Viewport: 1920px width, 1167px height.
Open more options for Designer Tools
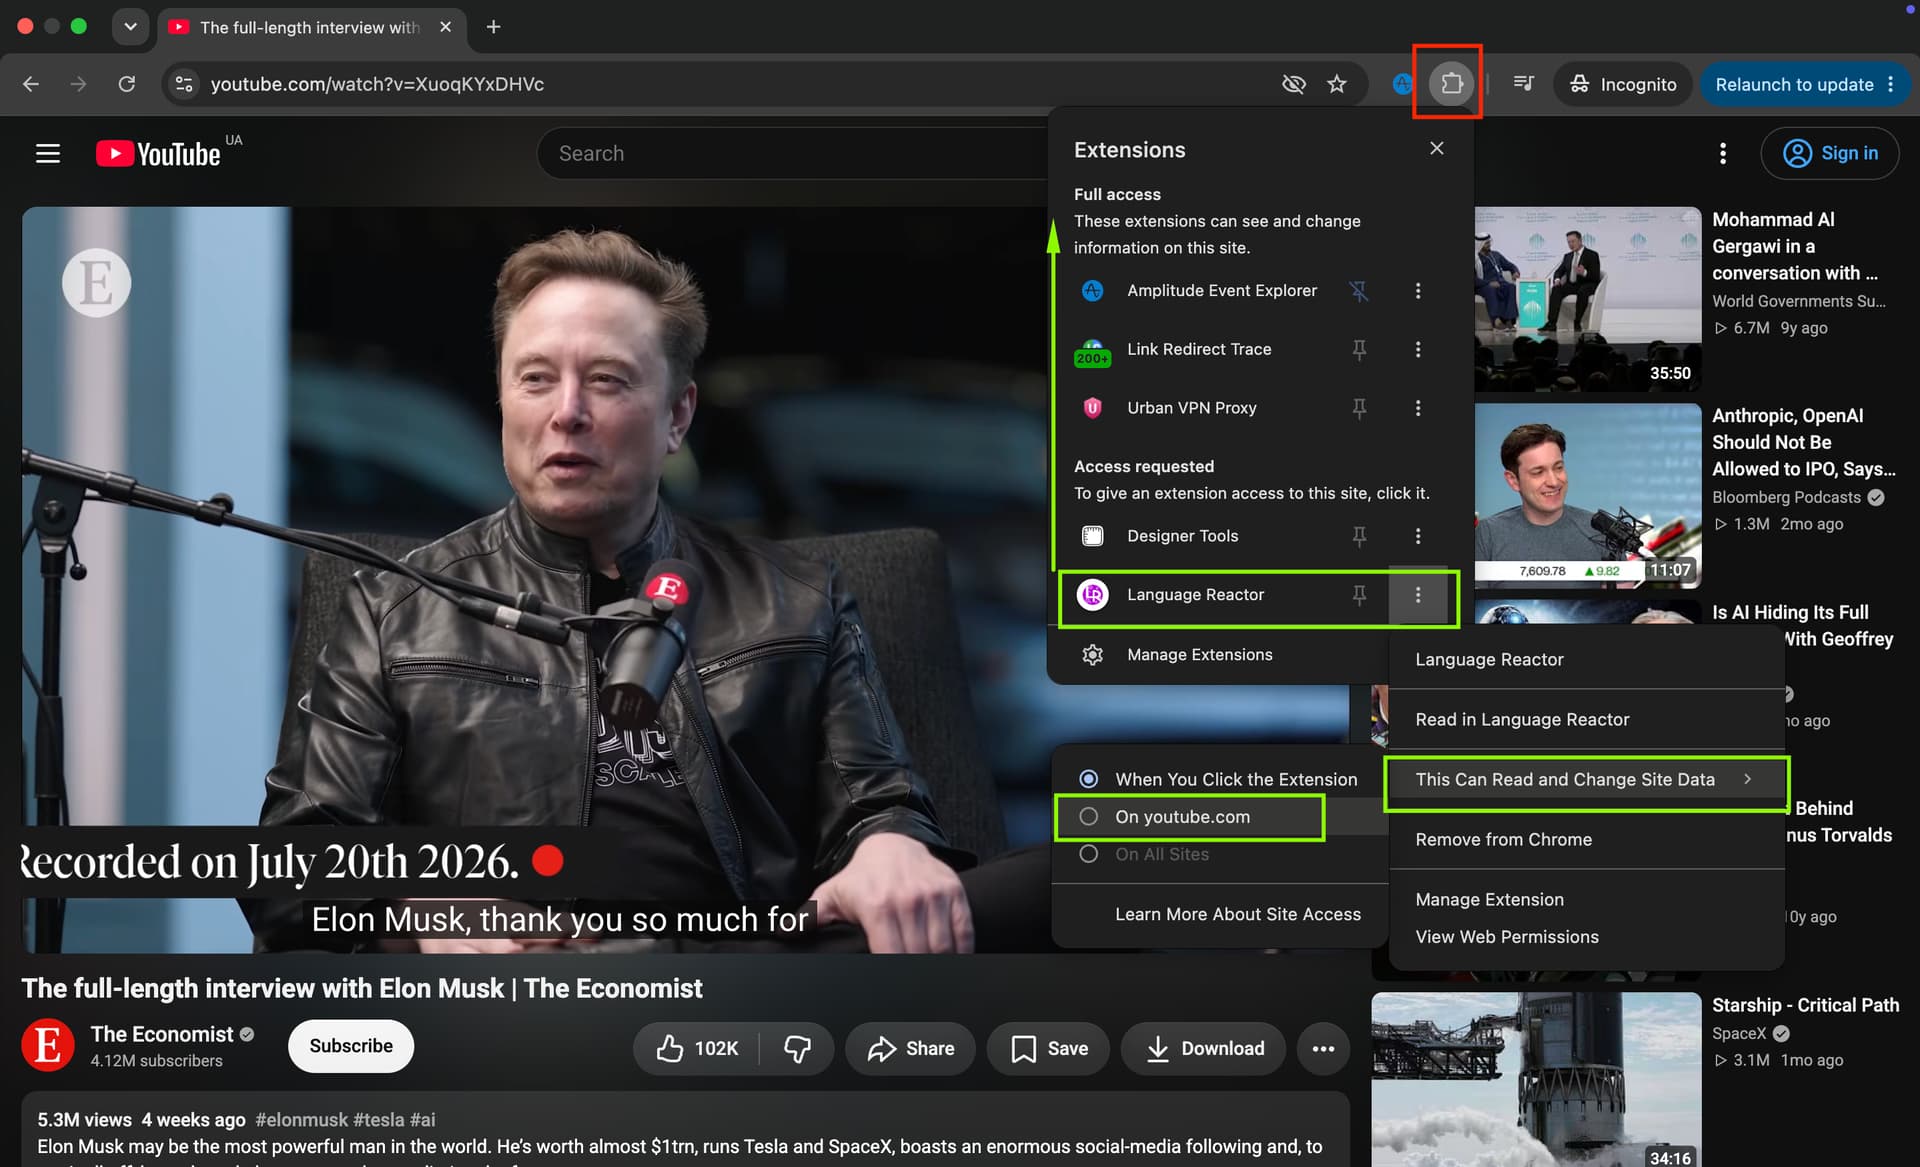pyautogui.click(x=1417, y=536)
